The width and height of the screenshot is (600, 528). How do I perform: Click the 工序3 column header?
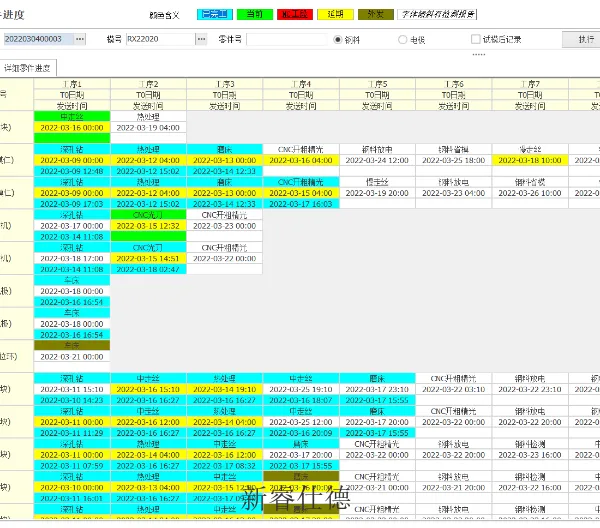click(225, 84)
